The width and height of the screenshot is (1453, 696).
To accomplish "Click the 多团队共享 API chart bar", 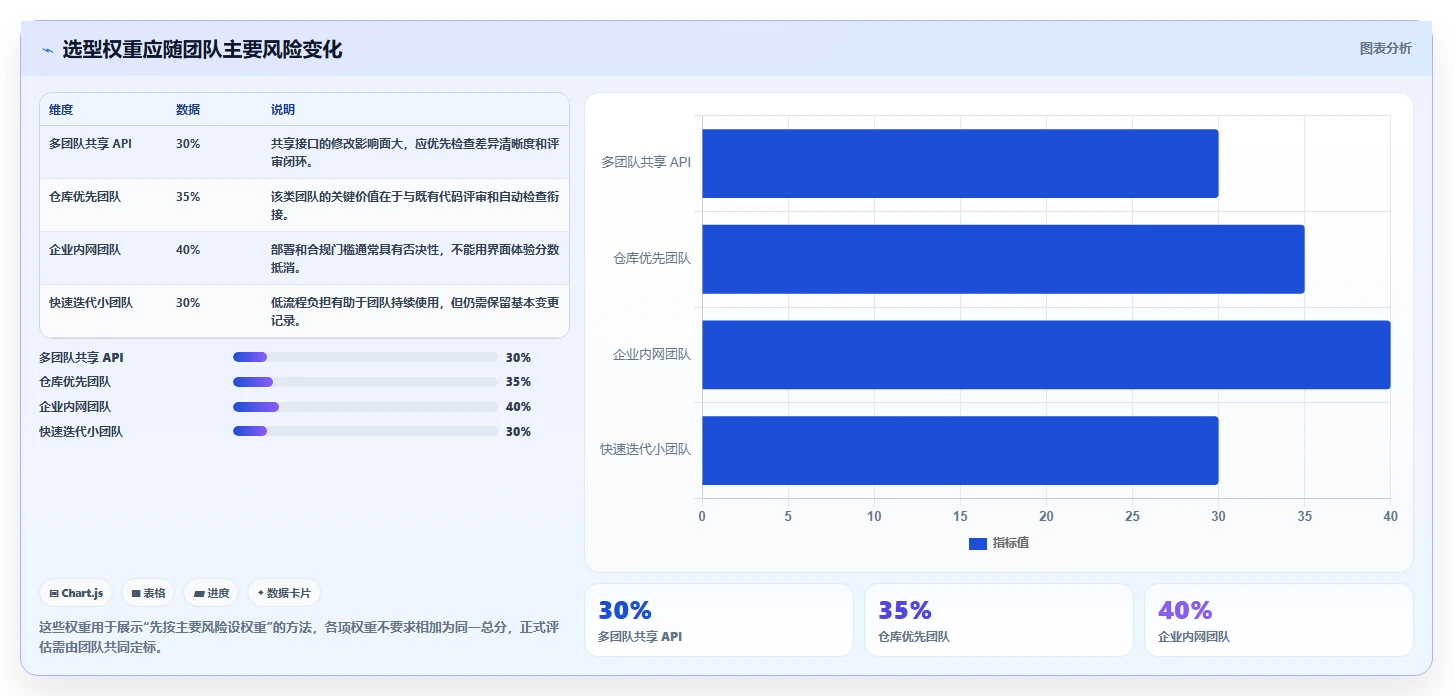I will pos(960,163).
